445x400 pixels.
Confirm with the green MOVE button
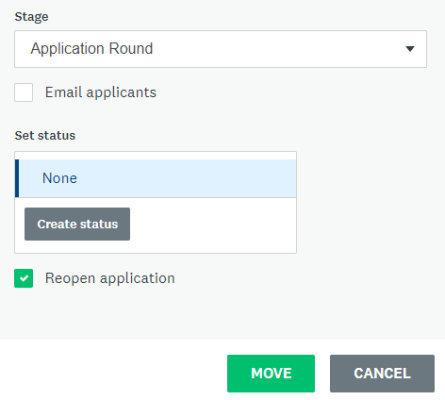(x=271, y=373)
